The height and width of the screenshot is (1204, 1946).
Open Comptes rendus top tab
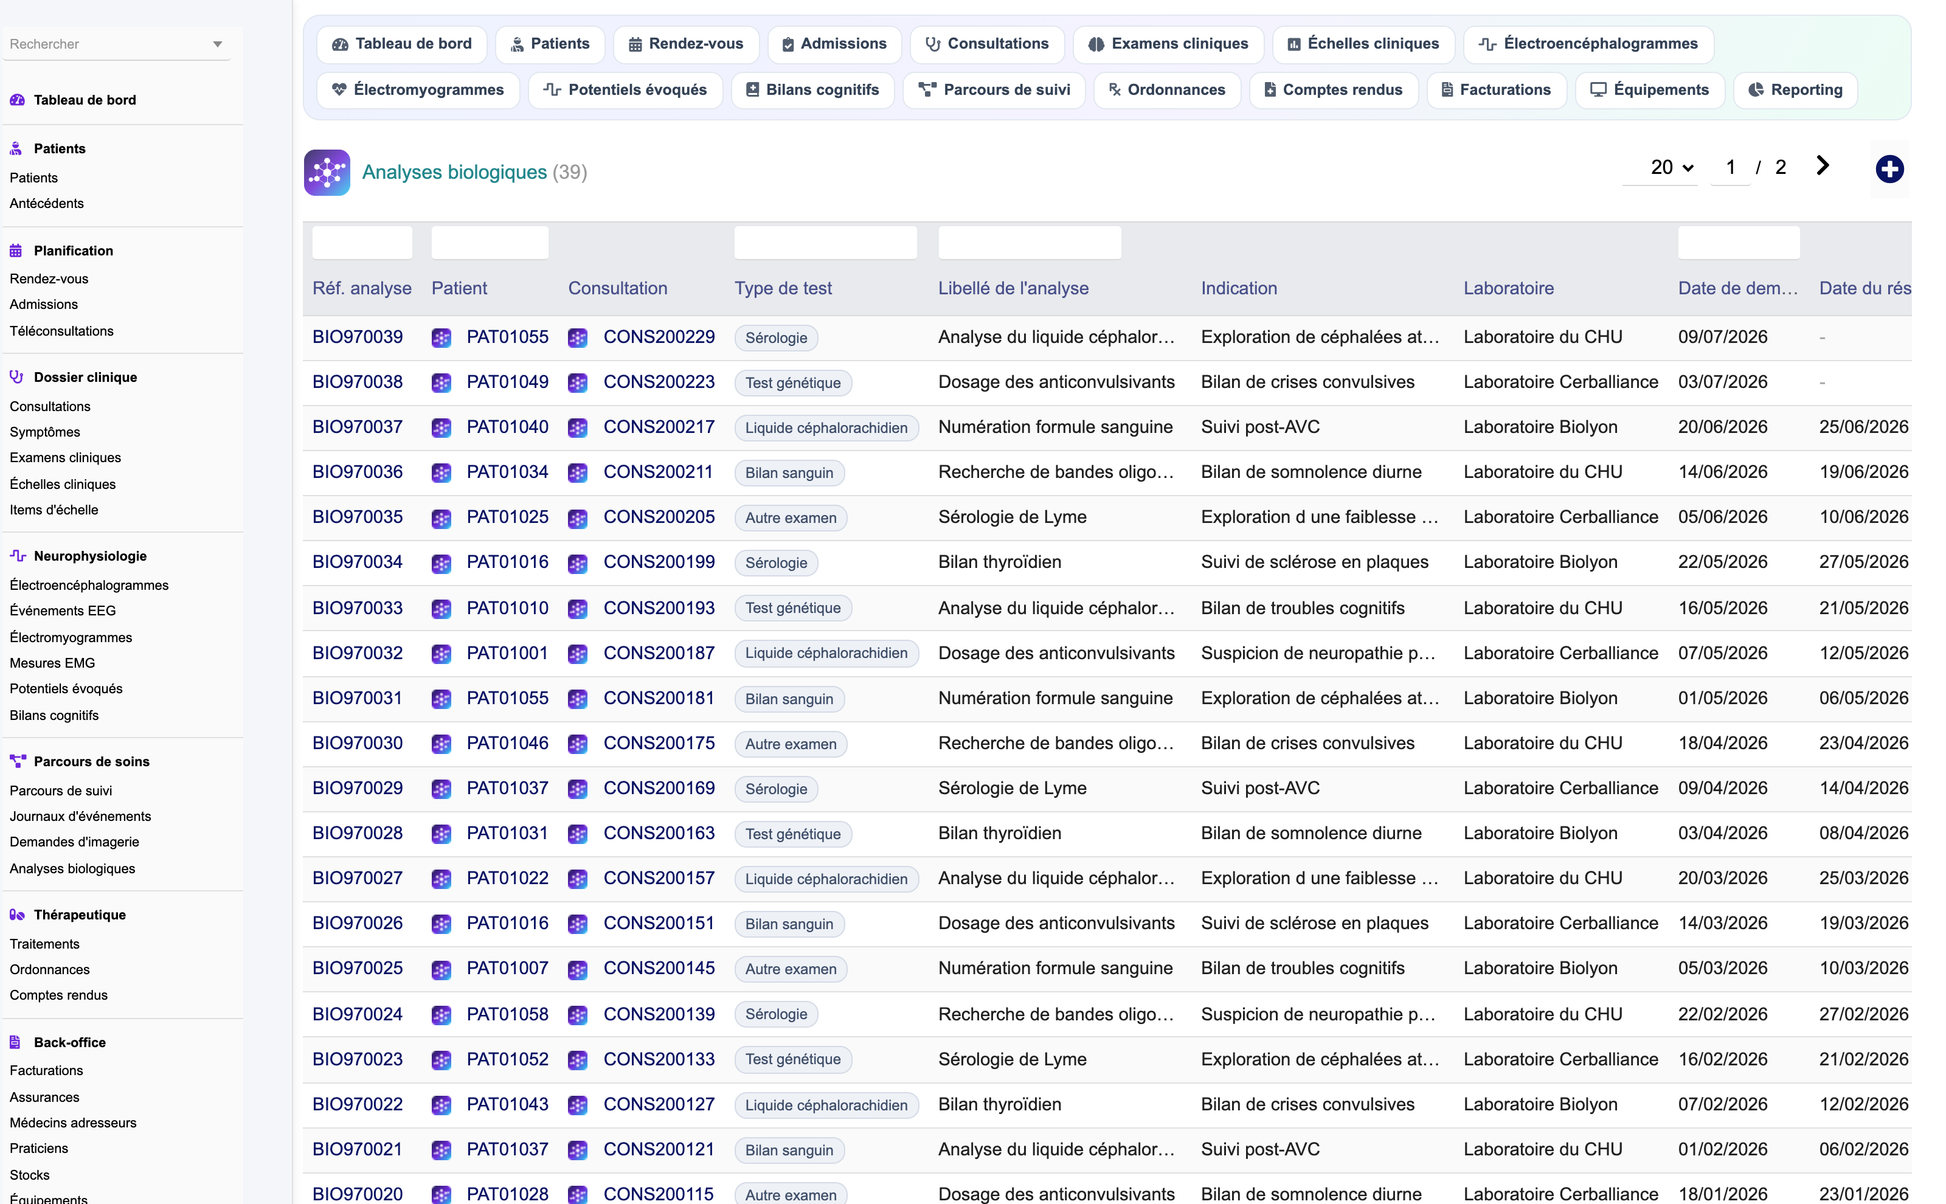pyautogui.click(x=1333, y=90)
